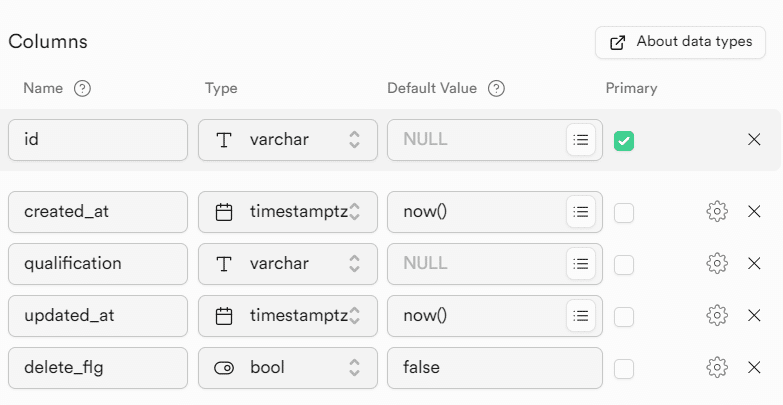
Task: Delete the qualification column row
Action: click(754, 264)
